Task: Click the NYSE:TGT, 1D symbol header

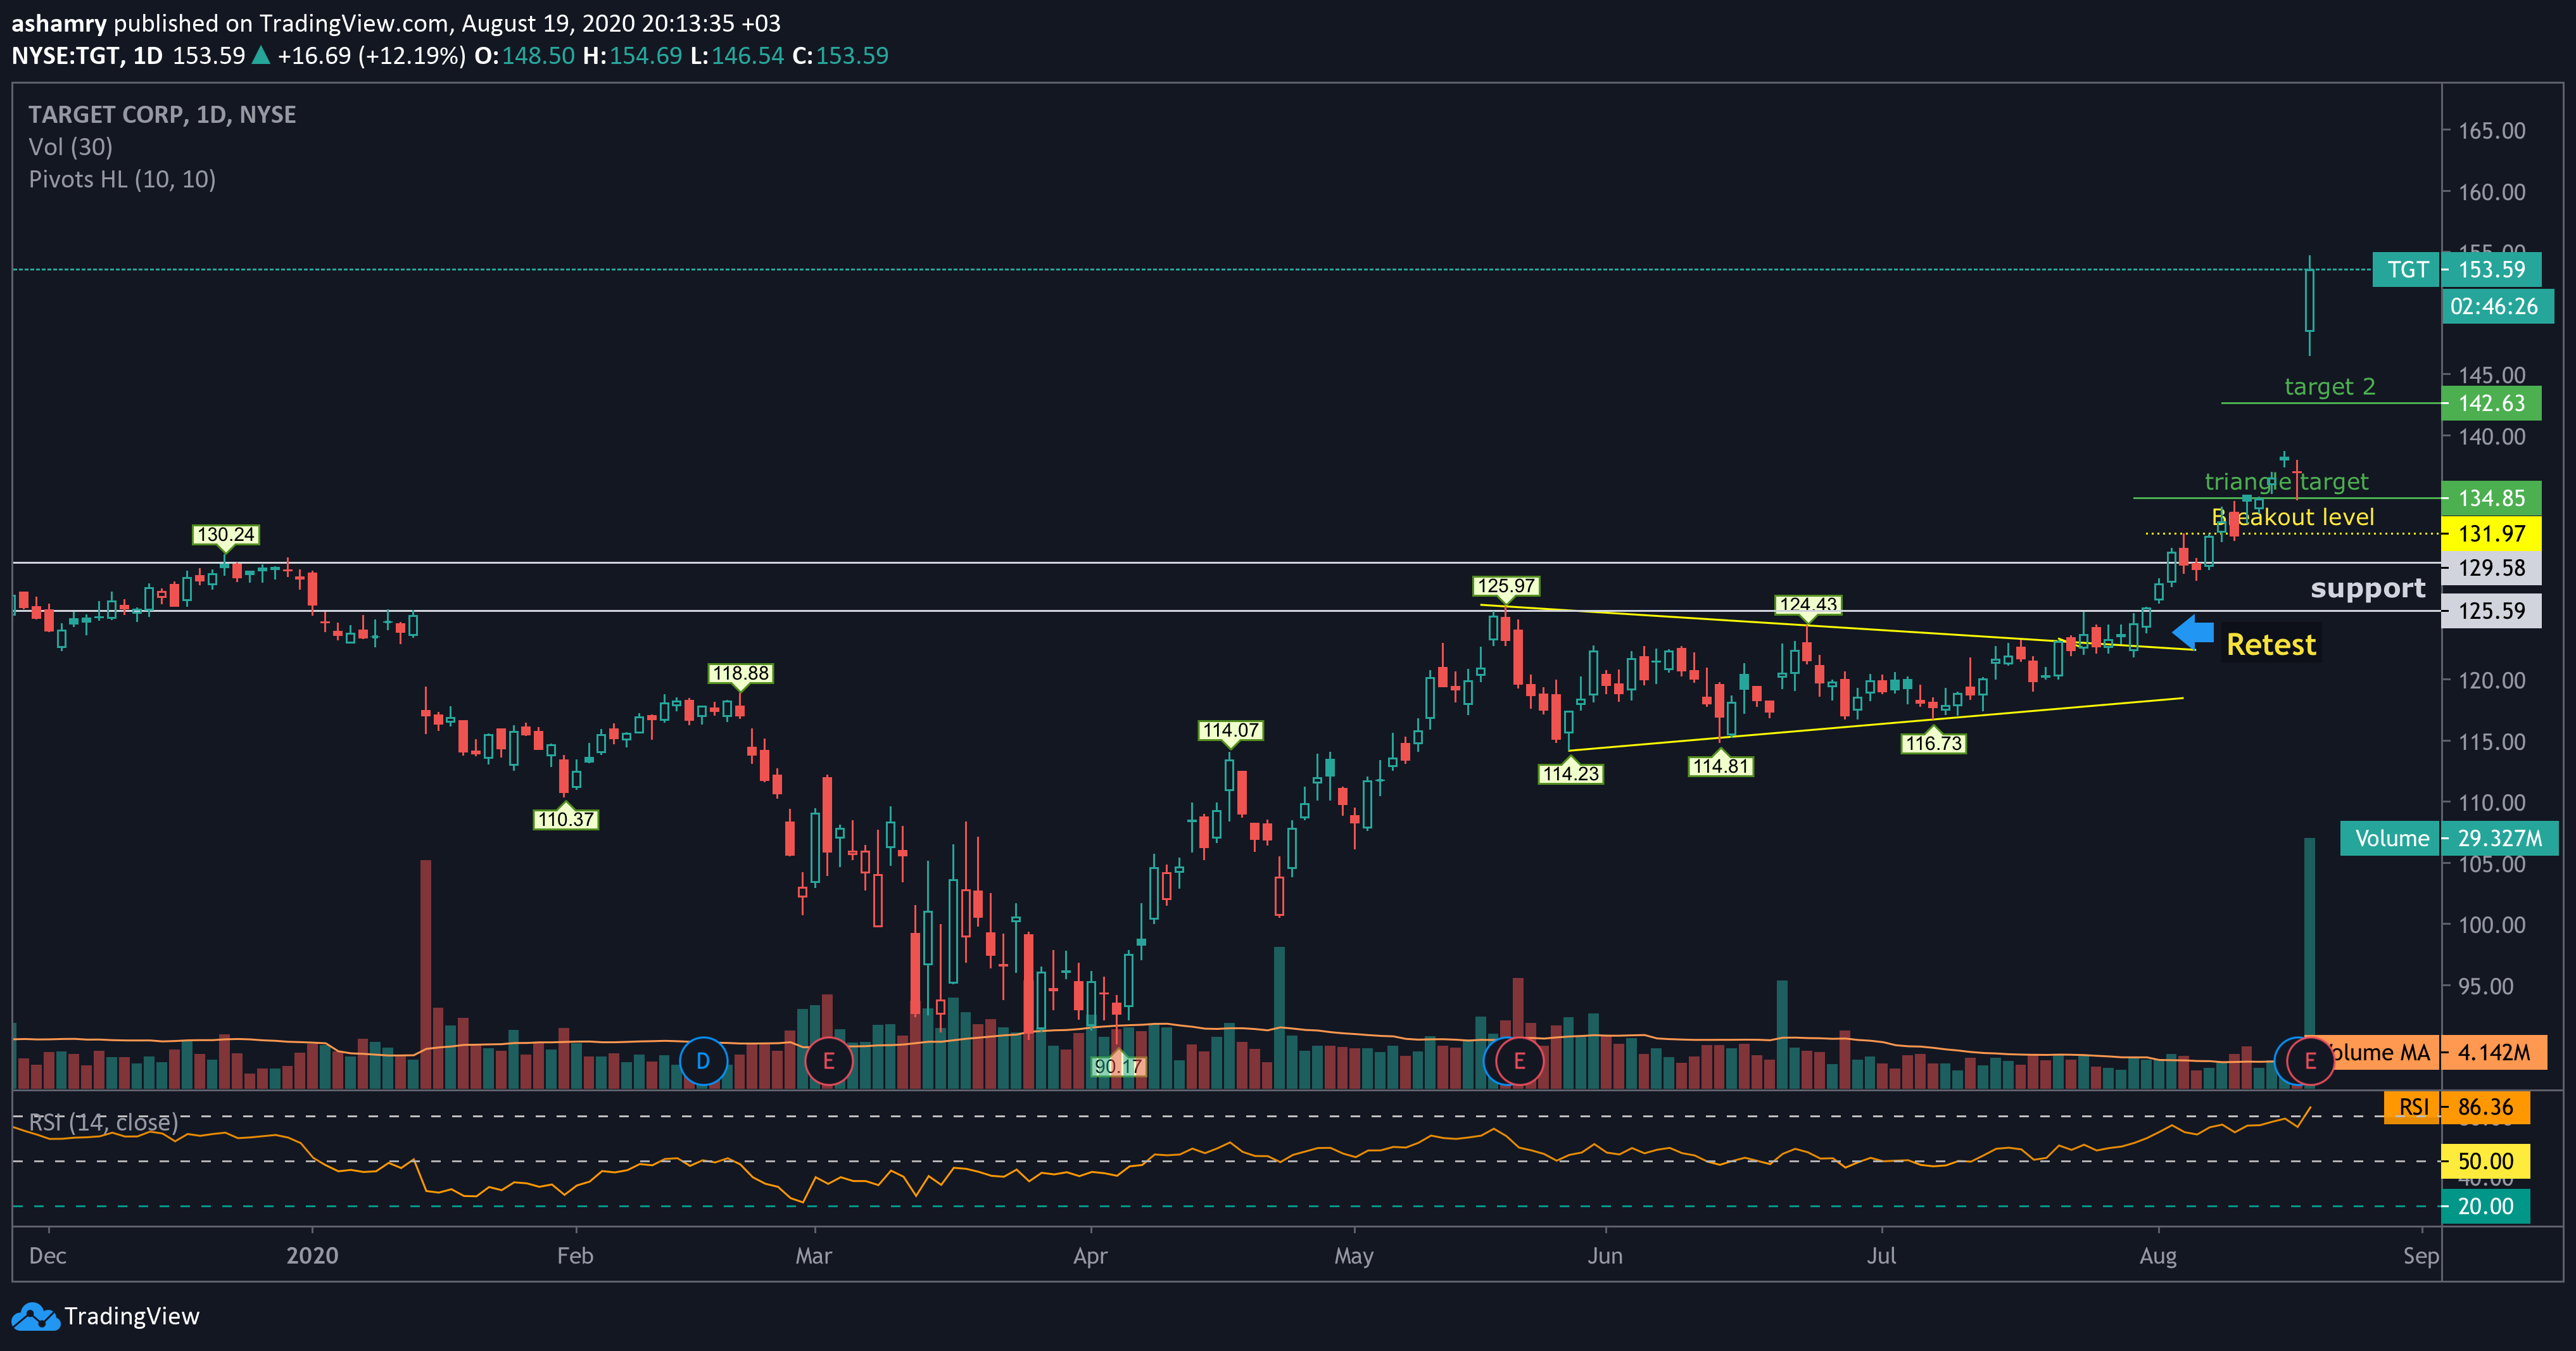Action: point(87,56)
